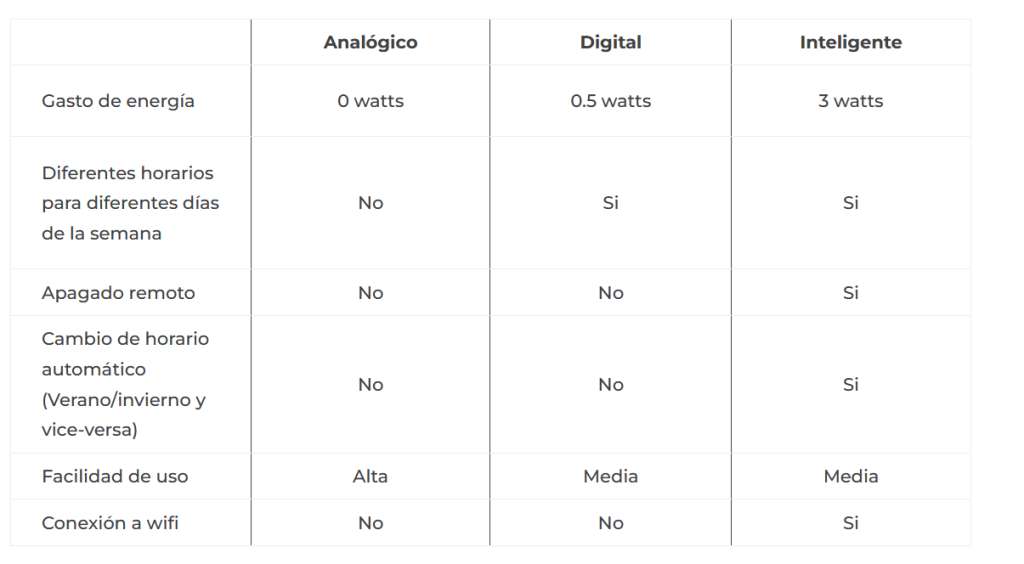Click the 3 watts cell

pyautogui.click(x=851, y=101)
